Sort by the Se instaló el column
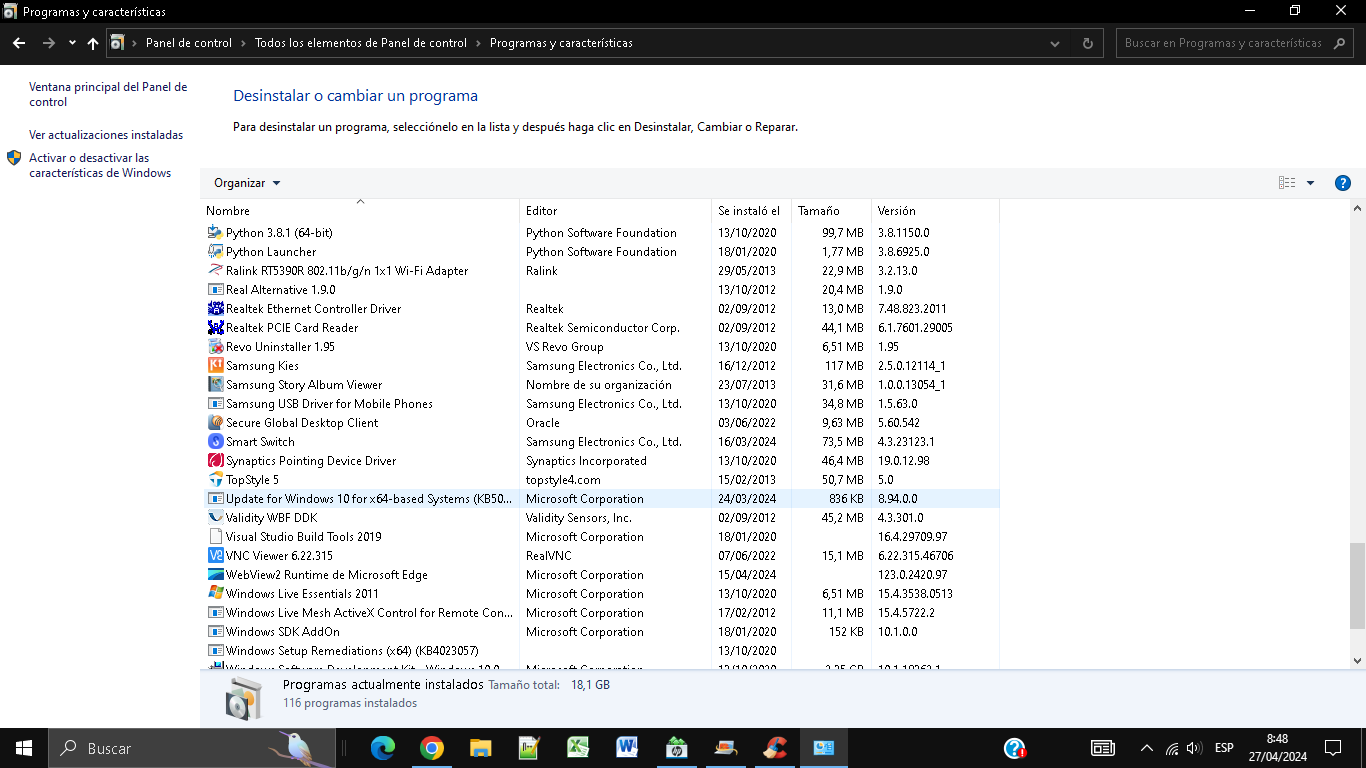 point(751,211)
